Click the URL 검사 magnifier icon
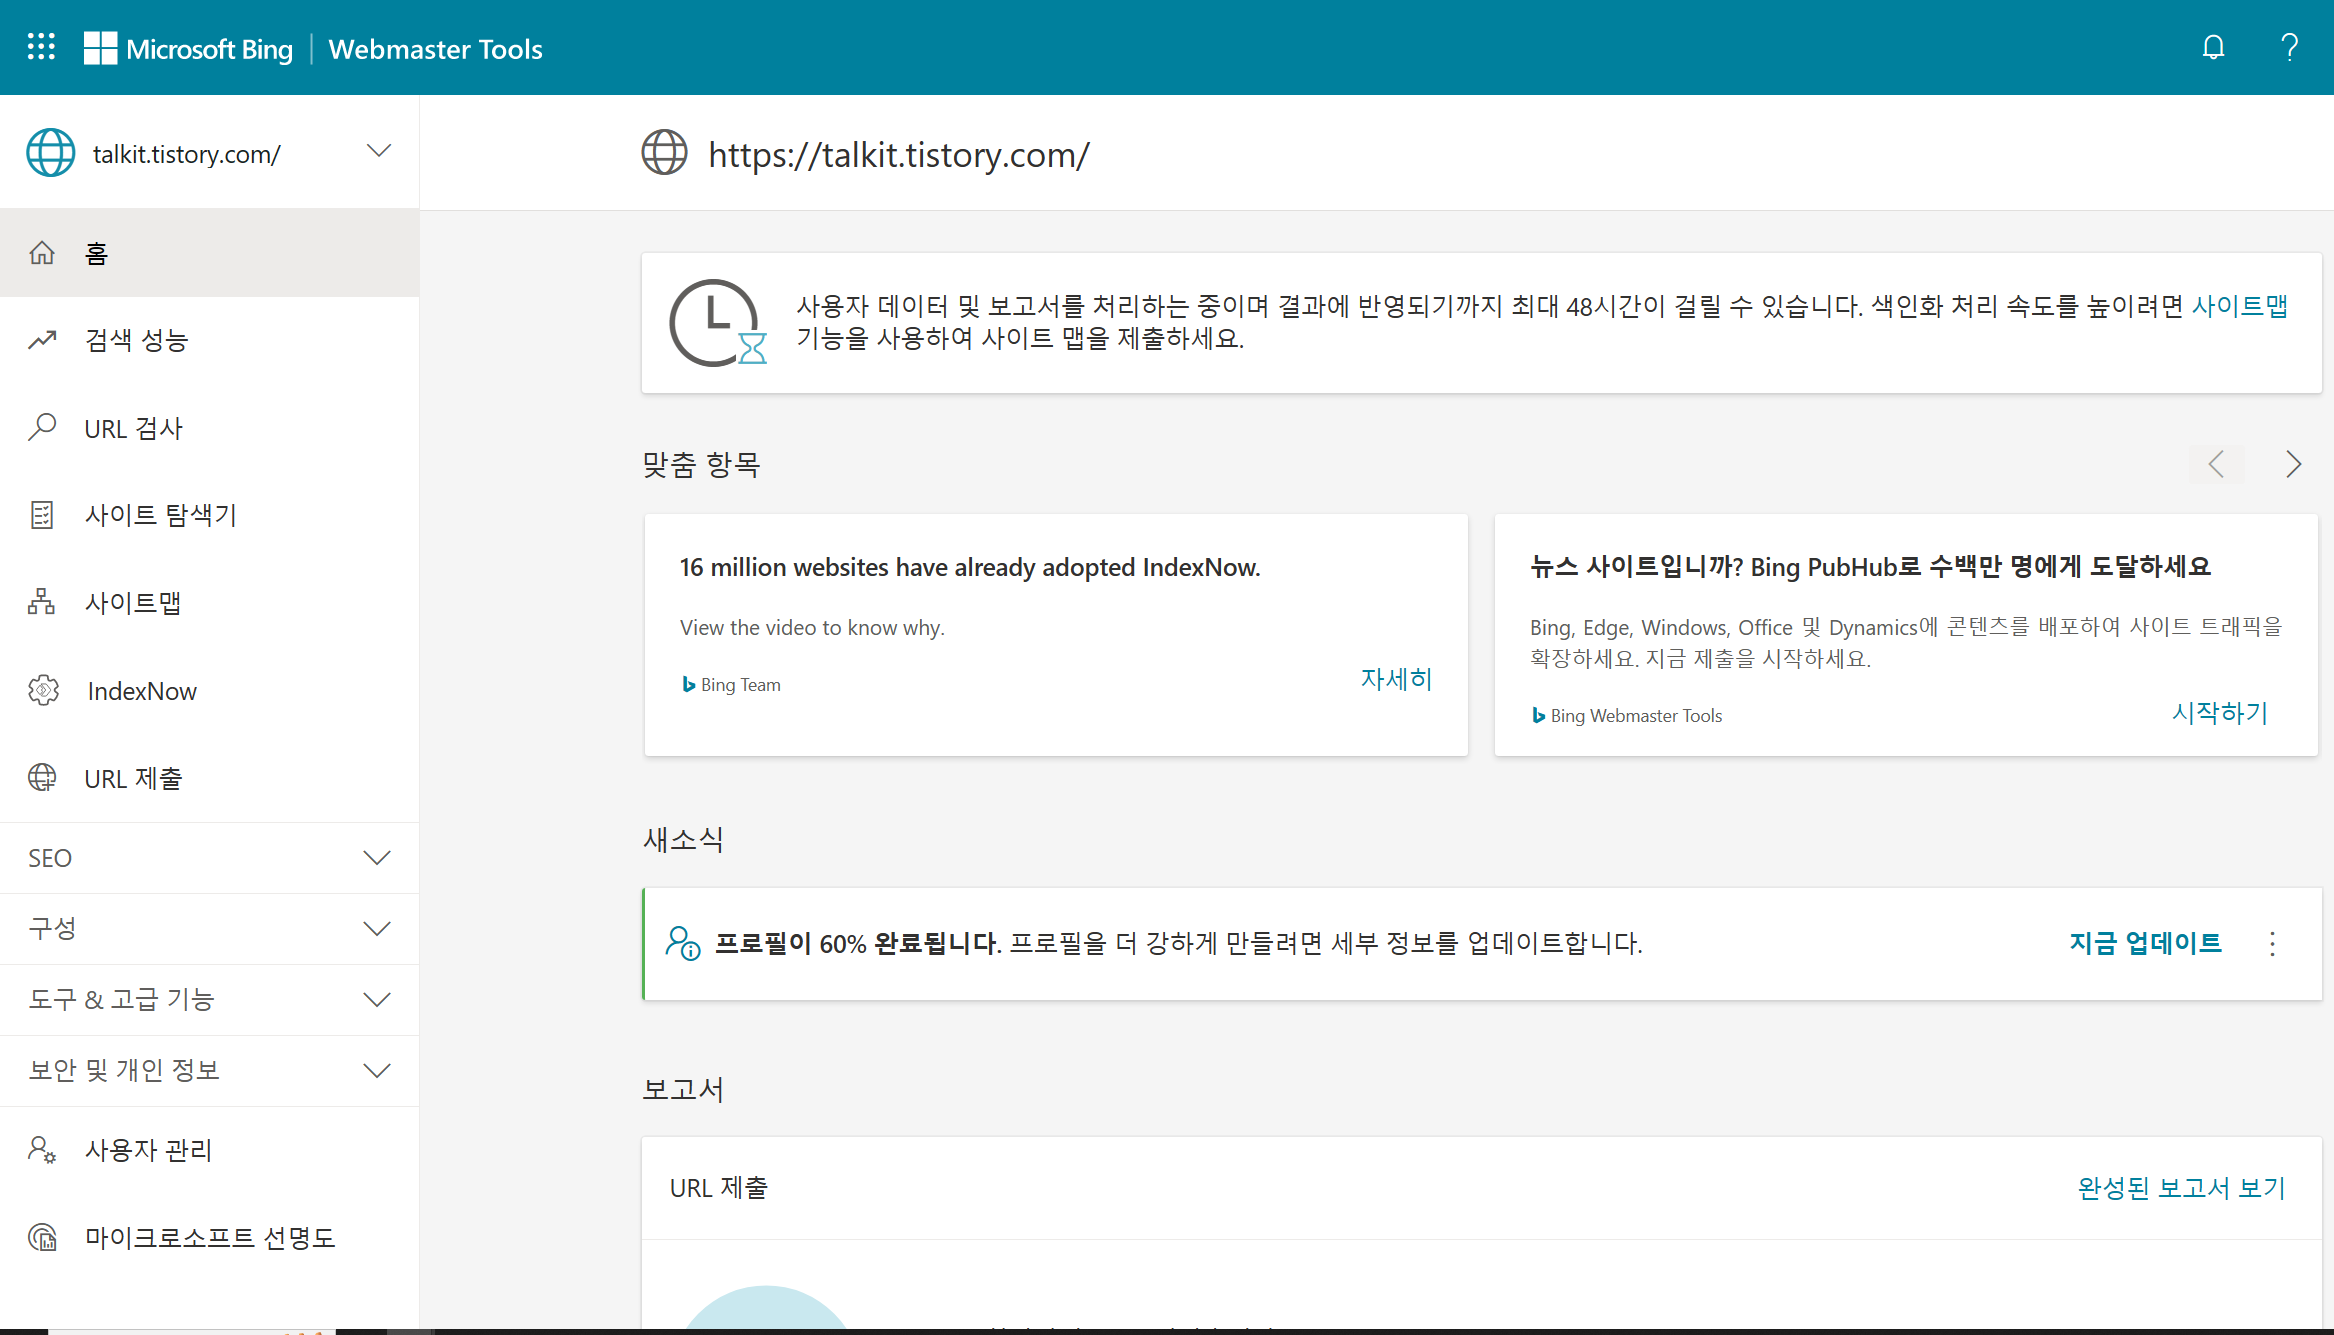 [42, 428]
